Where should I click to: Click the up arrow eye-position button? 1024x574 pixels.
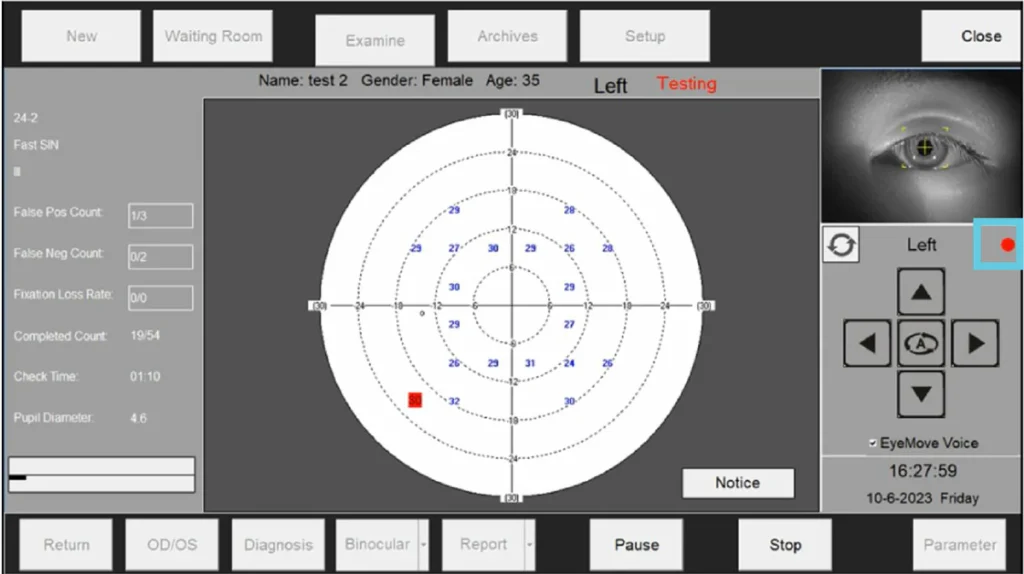[920, 292]
